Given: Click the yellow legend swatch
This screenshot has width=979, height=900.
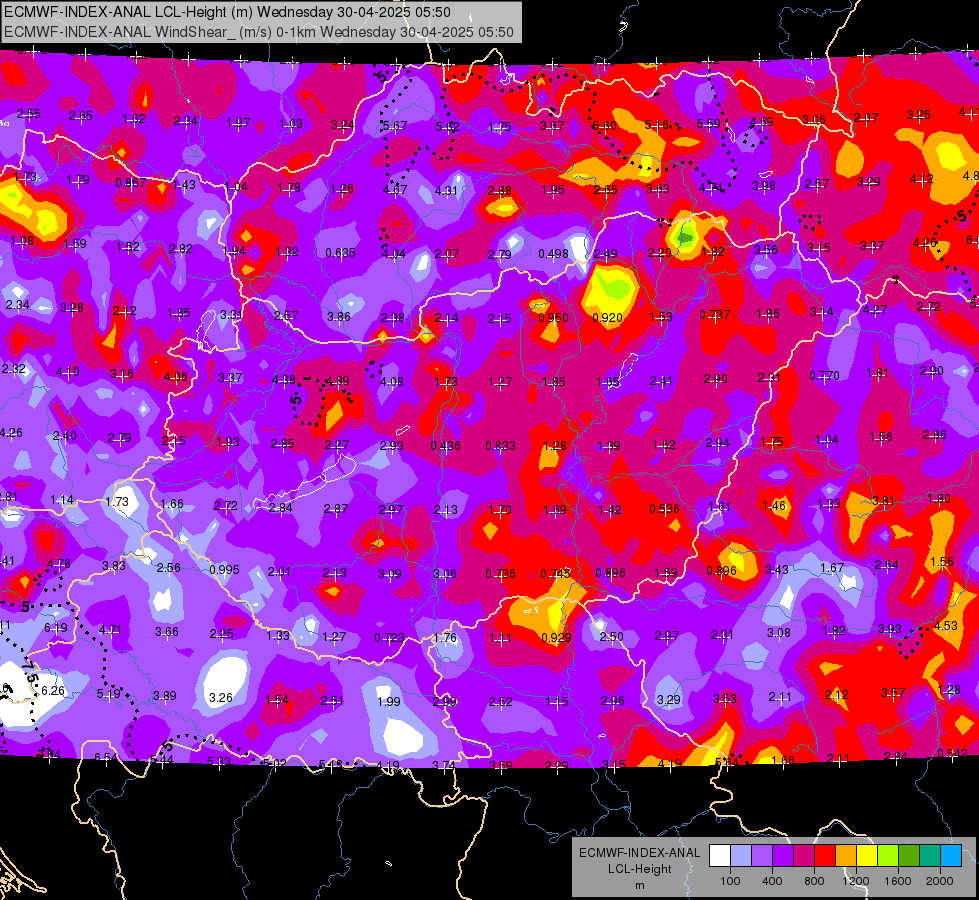Looking at the screenshot, I should 867,855.
